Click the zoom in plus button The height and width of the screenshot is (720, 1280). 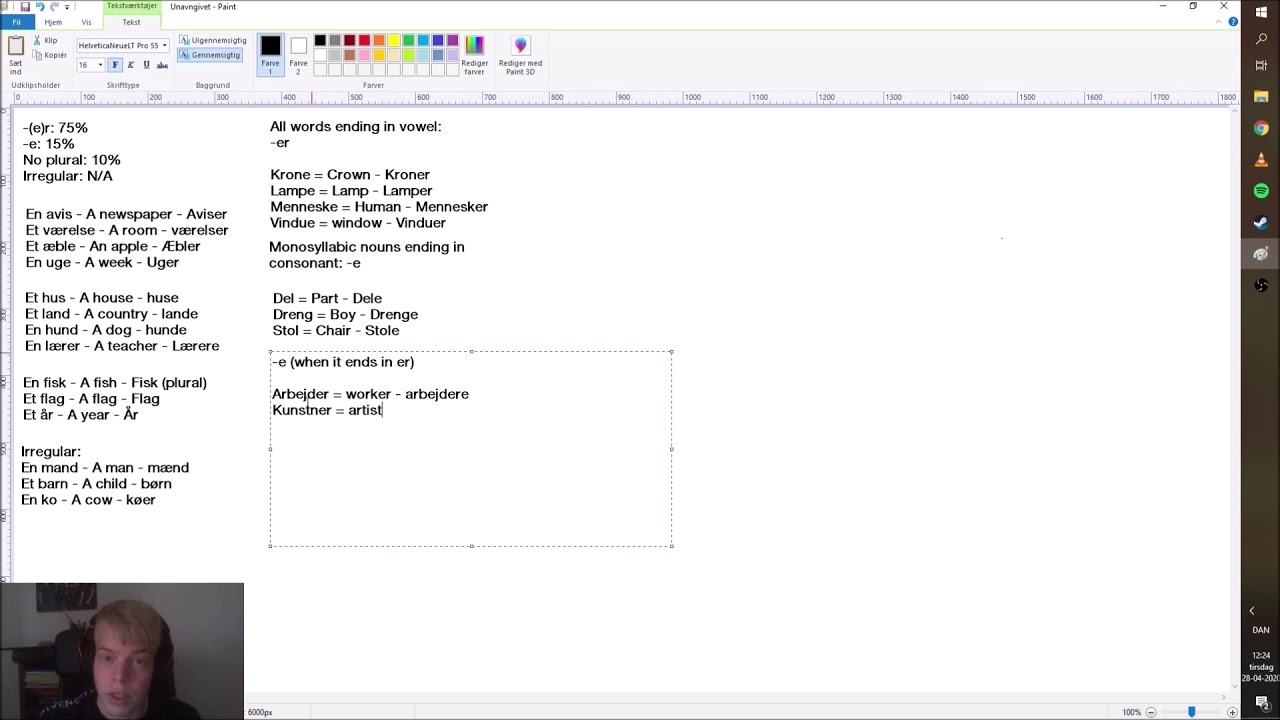click(1231, 712)
